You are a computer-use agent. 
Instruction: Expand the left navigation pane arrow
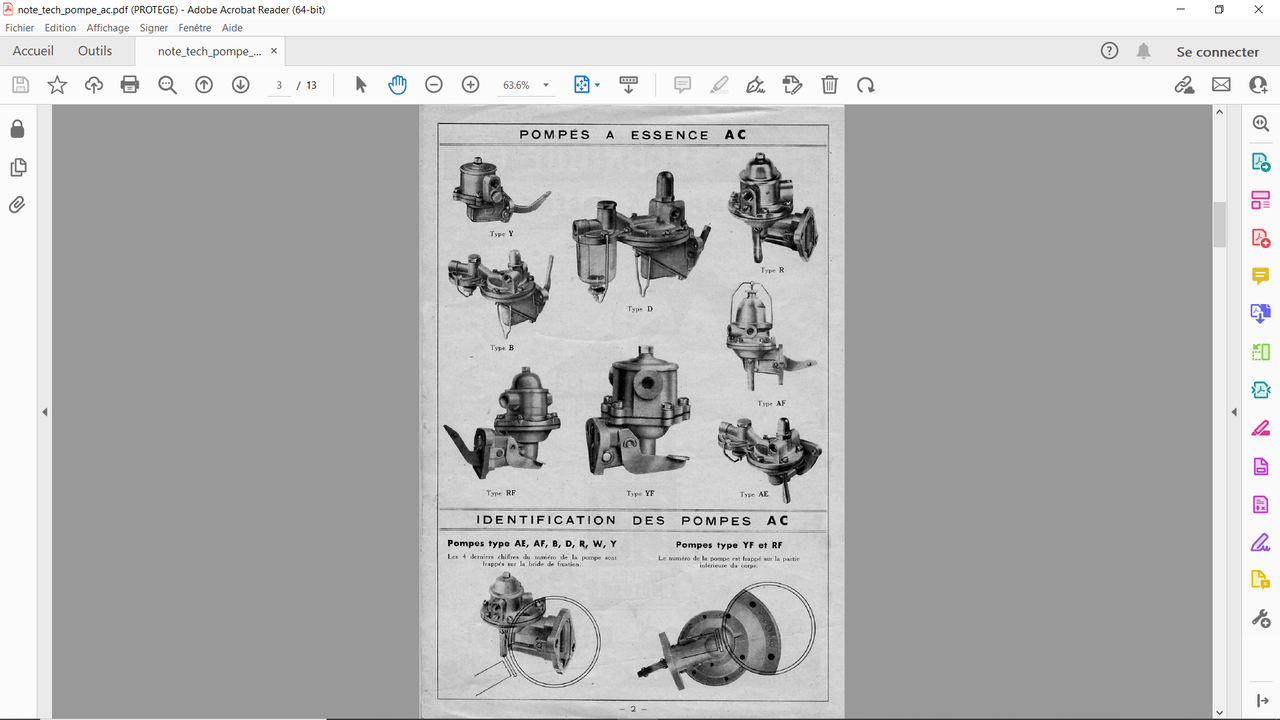point(44,412)
